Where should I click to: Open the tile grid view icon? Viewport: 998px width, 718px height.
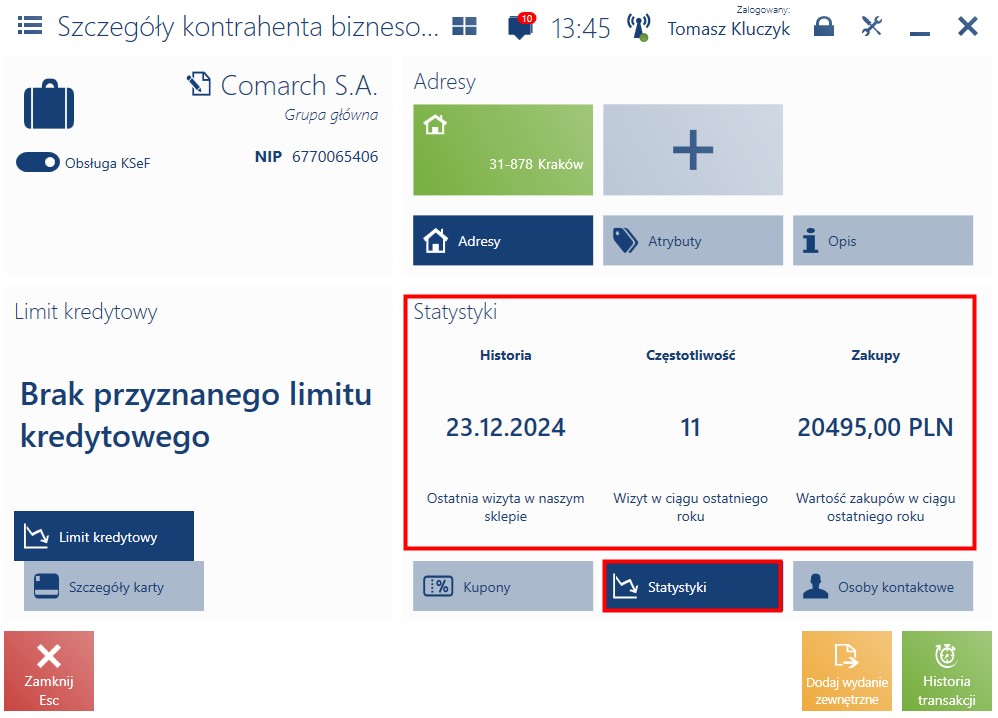(464, 26)
